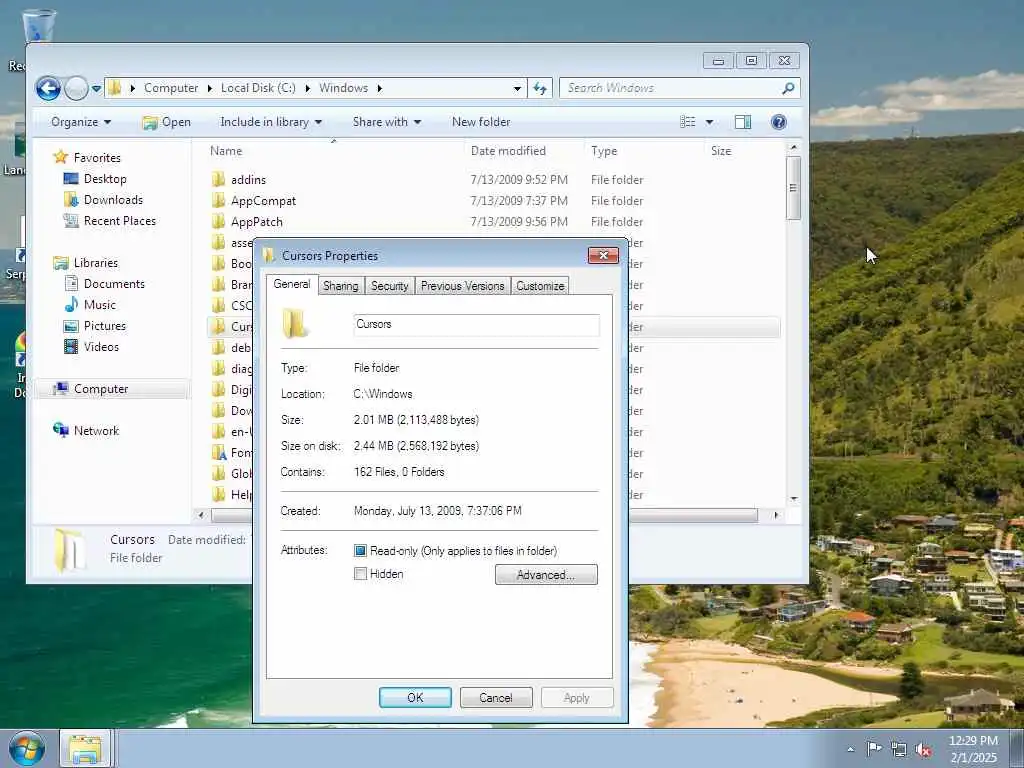Viewport: 1024px width, 768px height.
Task: Select the AppPatch folder
Action: (257, 221)
